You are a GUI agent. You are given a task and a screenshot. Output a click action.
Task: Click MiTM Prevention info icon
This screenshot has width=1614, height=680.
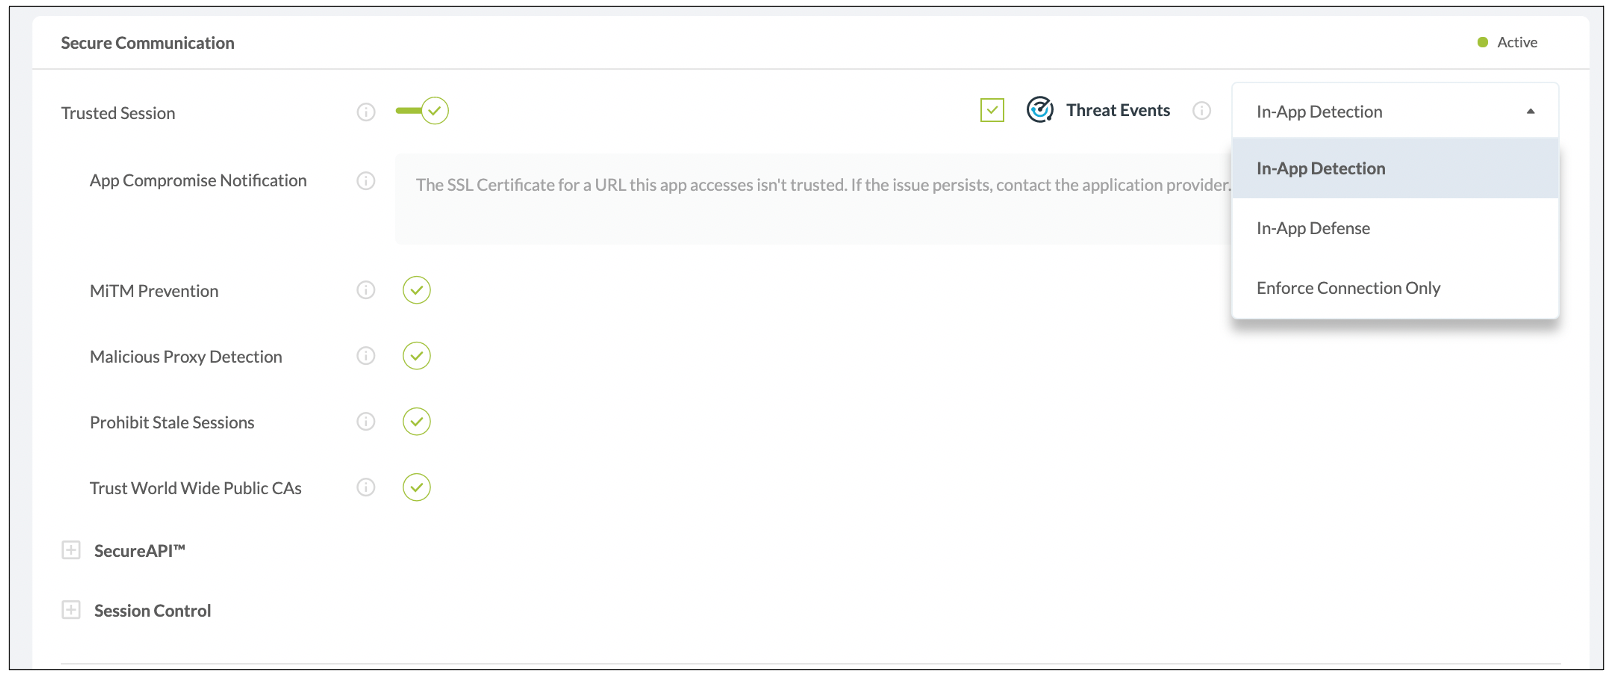366,290
